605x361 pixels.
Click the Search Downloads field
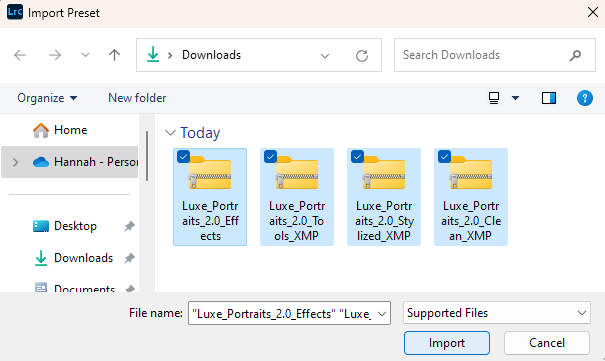click(482, 55)
